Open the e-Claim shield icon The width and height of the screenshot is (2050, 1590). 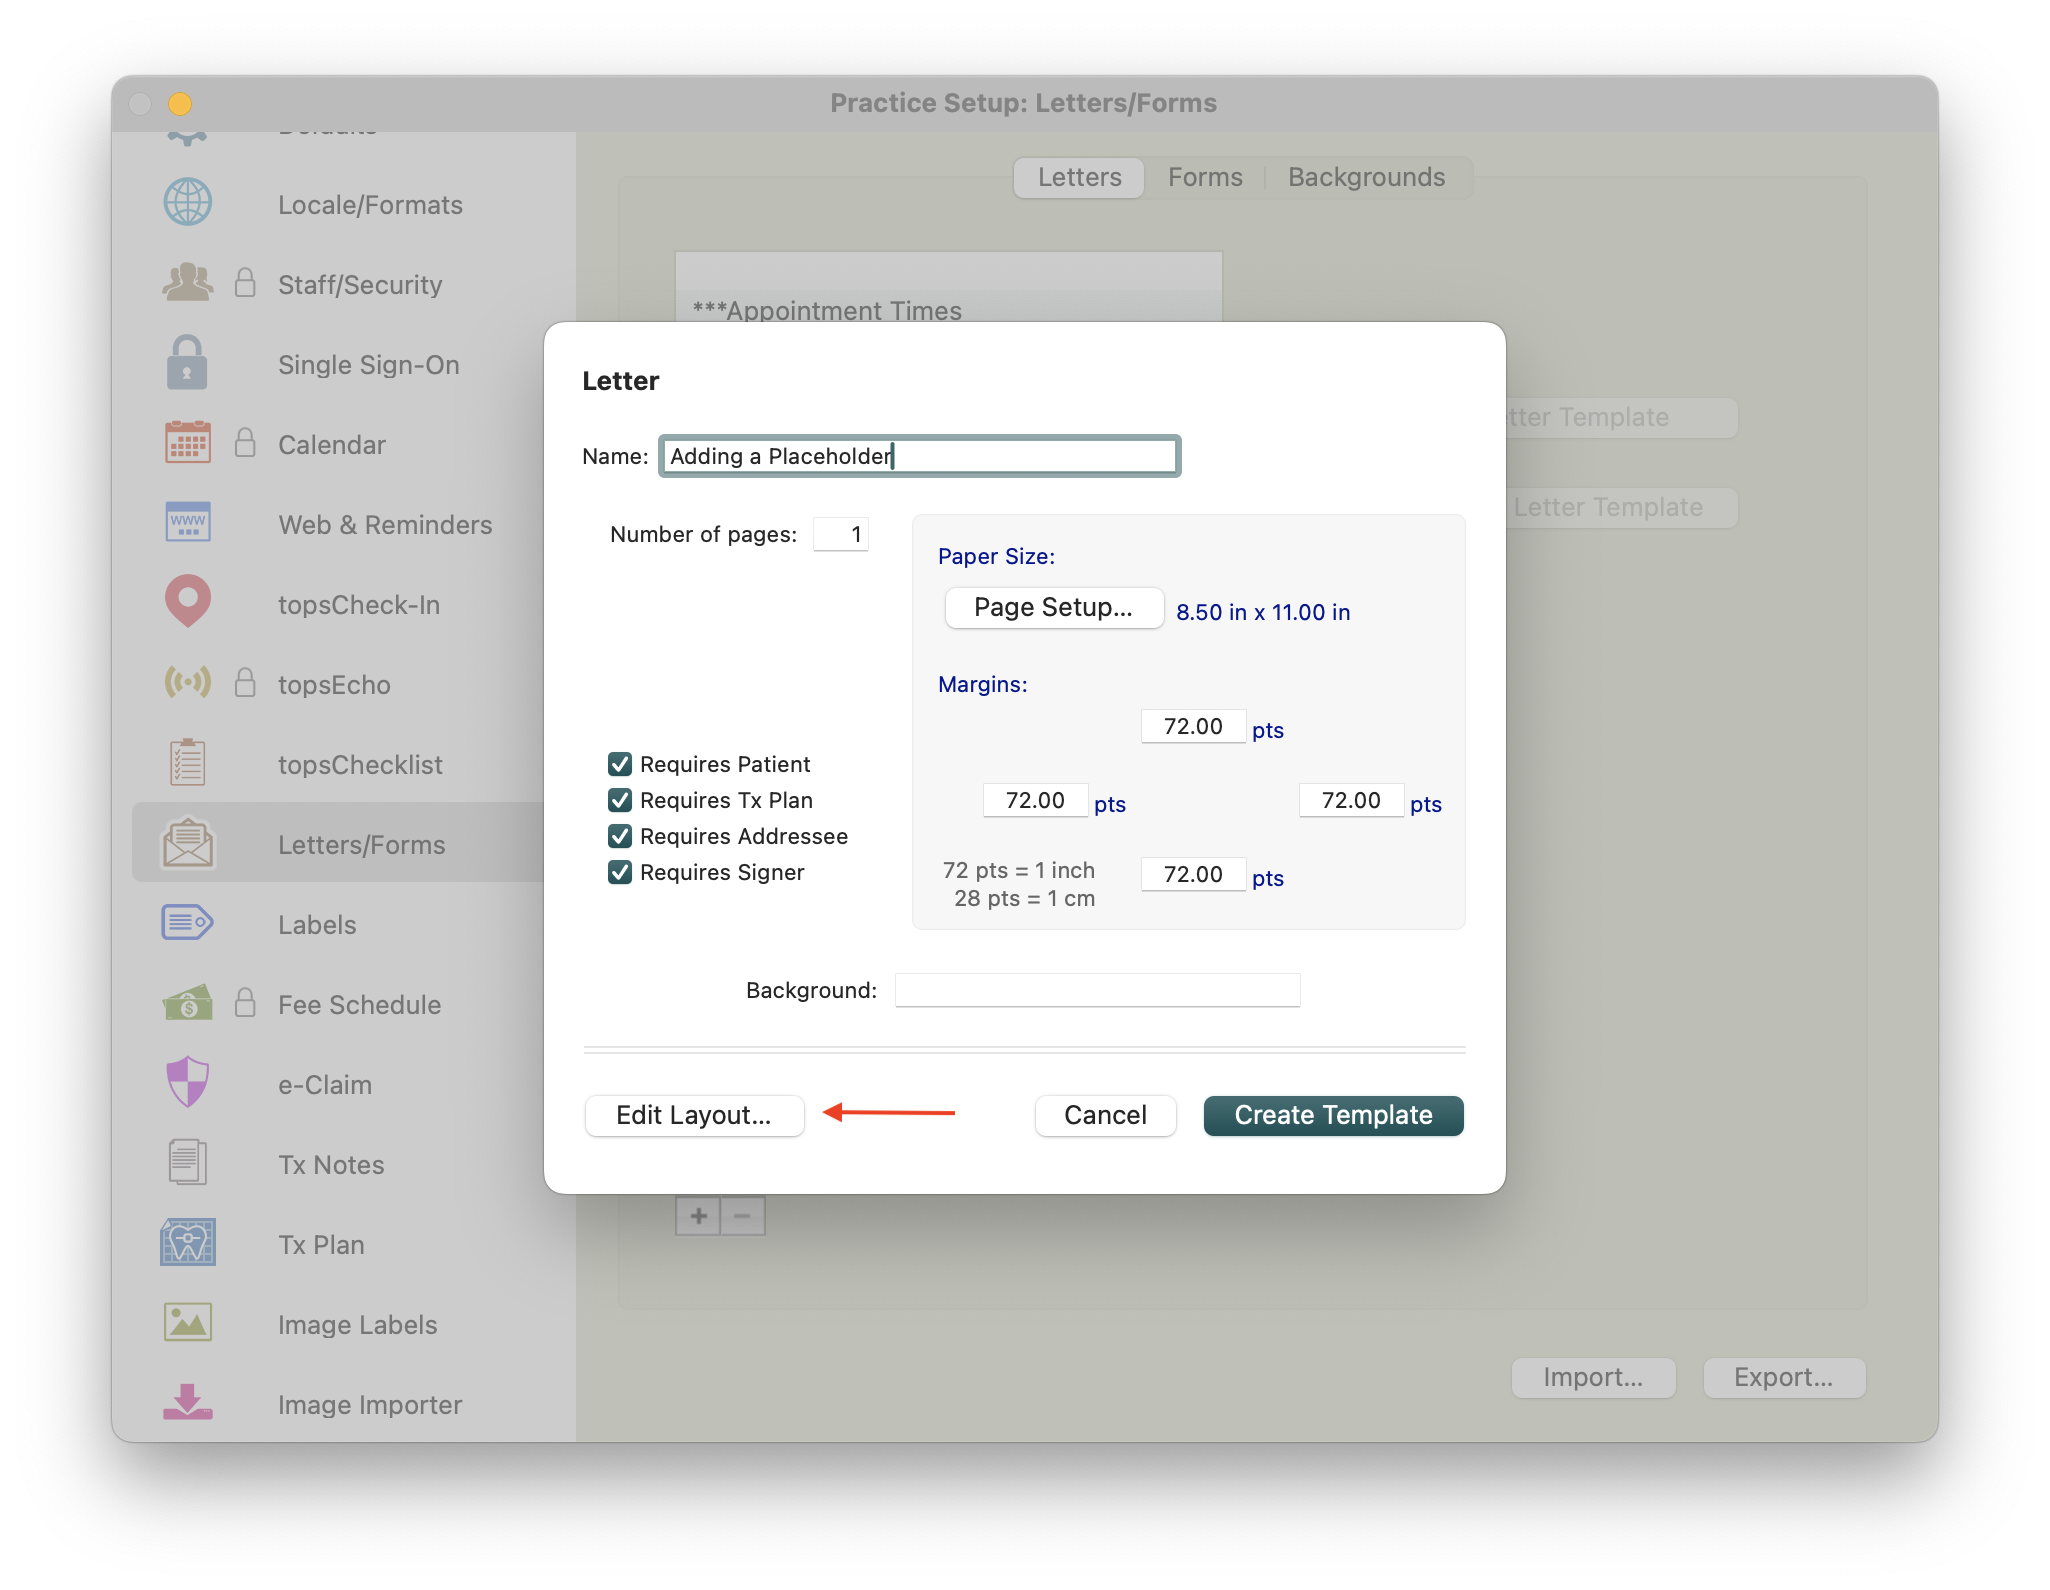coord(187,1082)
